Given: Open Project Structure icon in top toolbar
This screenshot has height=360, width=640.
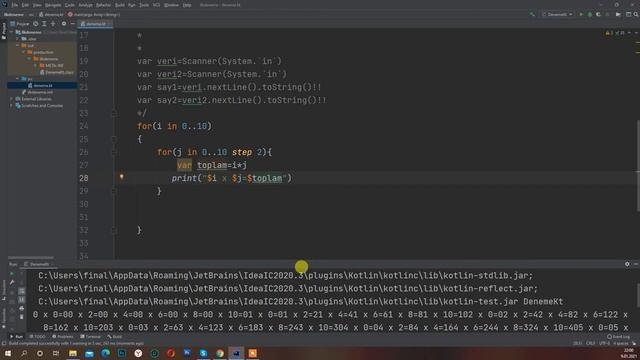Looking at the screenshot, I should (629, 14).
